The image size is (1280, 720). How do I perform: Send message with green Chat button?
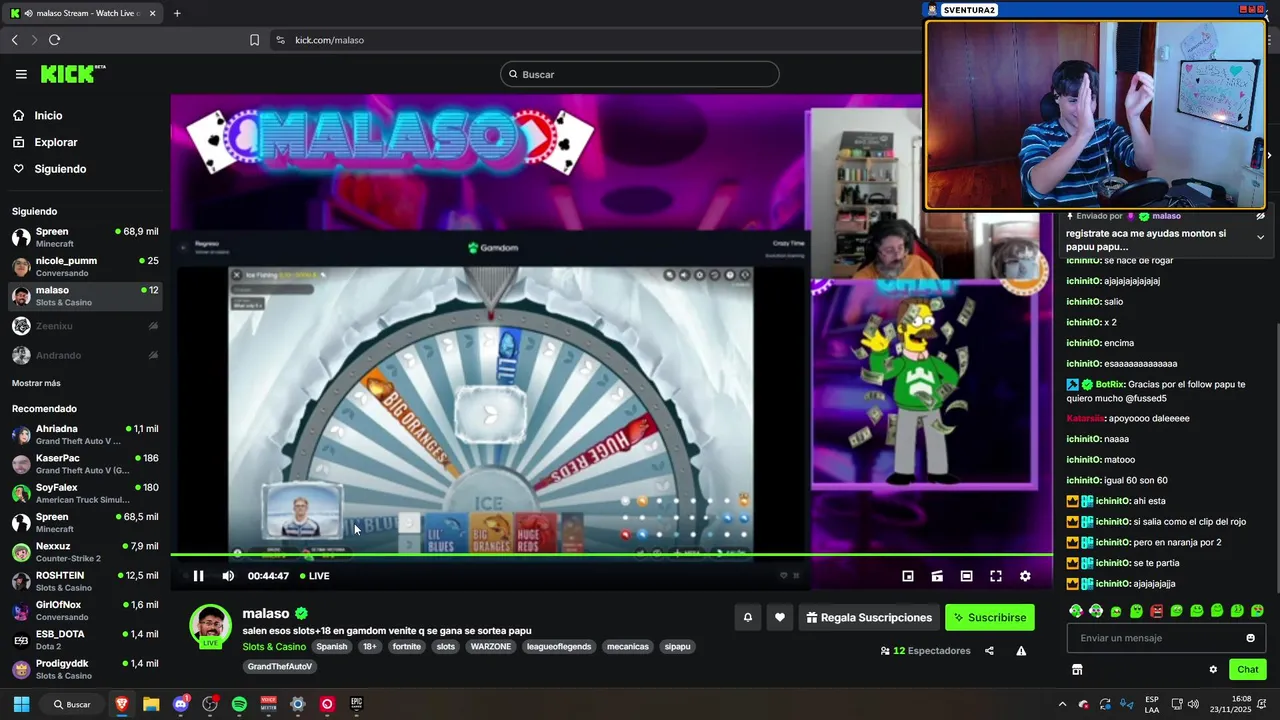click(x=1248, y=670)
